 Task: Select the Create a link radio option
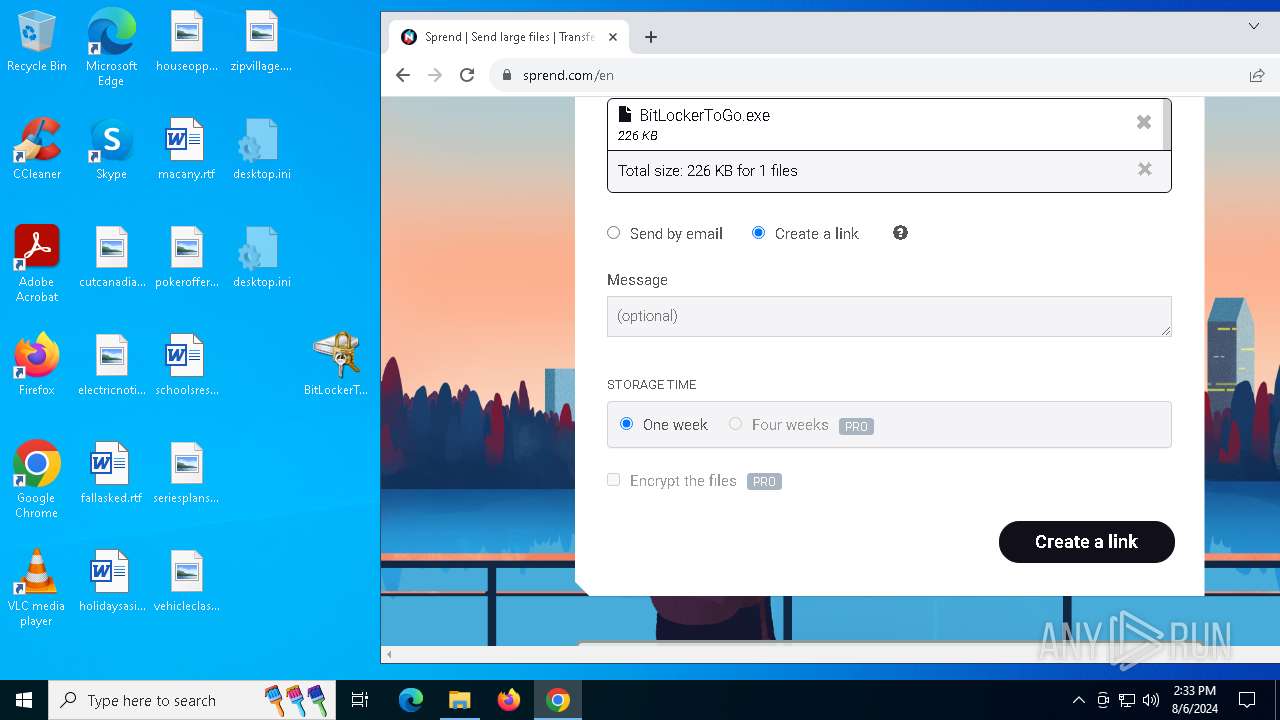(x=758, y=233)
